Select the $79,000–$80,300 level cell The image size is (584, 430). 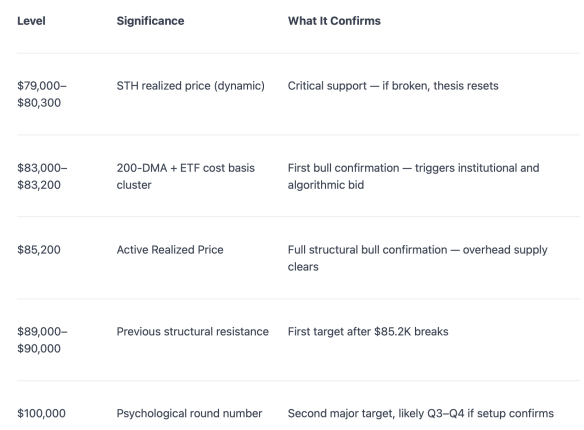(42, 94)
